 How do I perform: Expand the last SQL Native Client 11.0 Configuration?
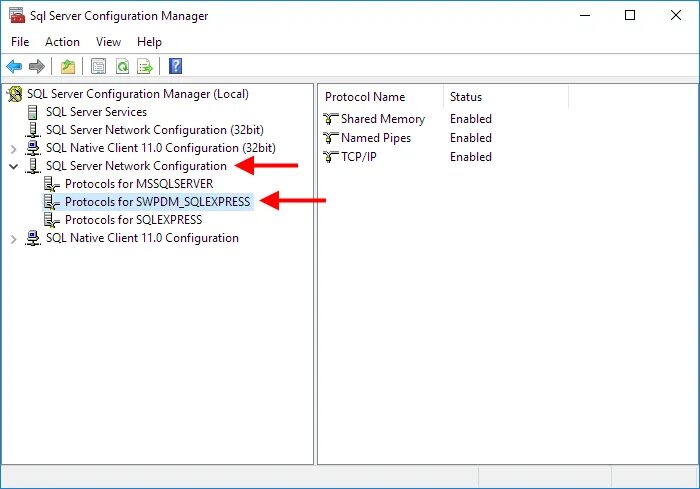13,239
